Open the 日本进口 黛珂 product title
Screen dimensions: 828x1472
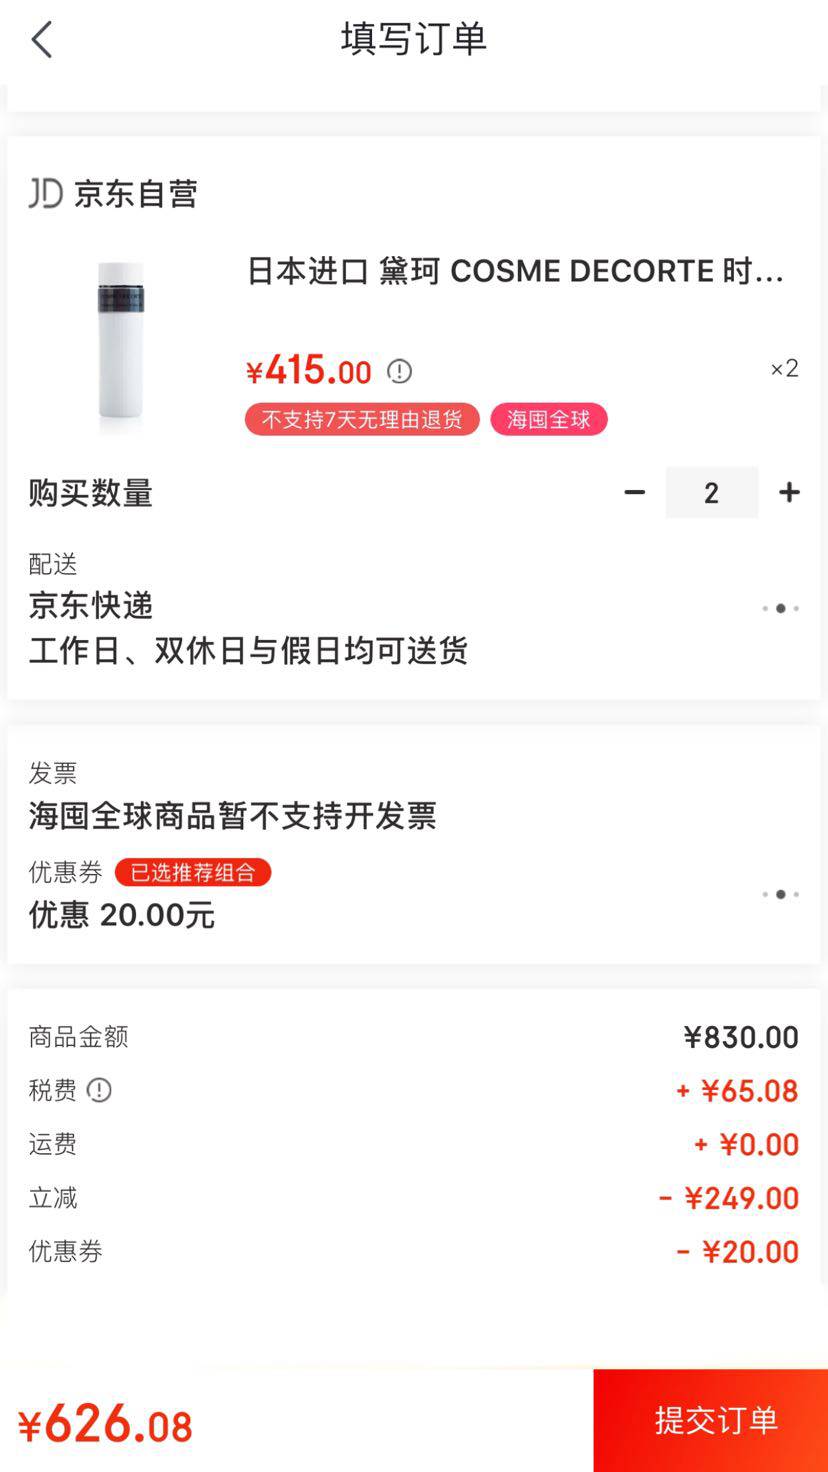(x=515, y=271)
